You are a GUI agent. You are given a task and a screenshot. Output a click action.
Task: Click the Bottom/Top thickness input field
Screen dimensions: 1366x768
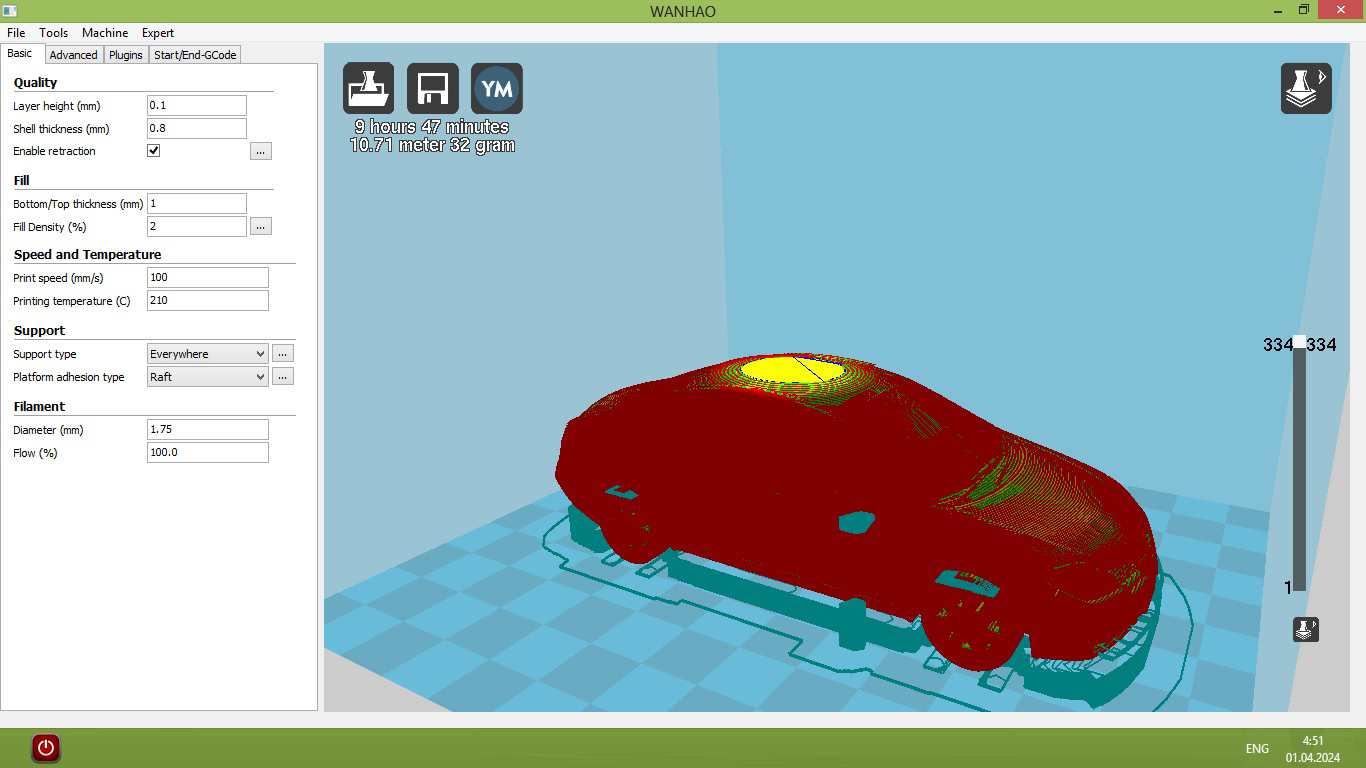coord(197,204)
